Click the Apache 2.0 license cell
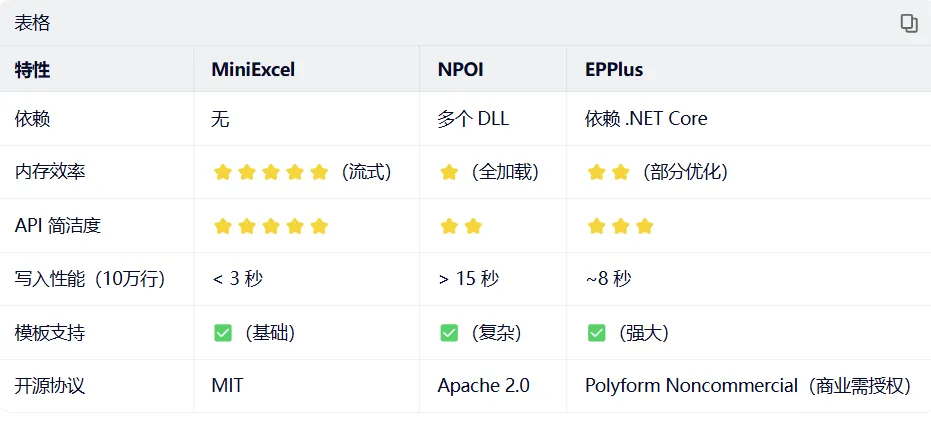931x421 pixels. 484,386
